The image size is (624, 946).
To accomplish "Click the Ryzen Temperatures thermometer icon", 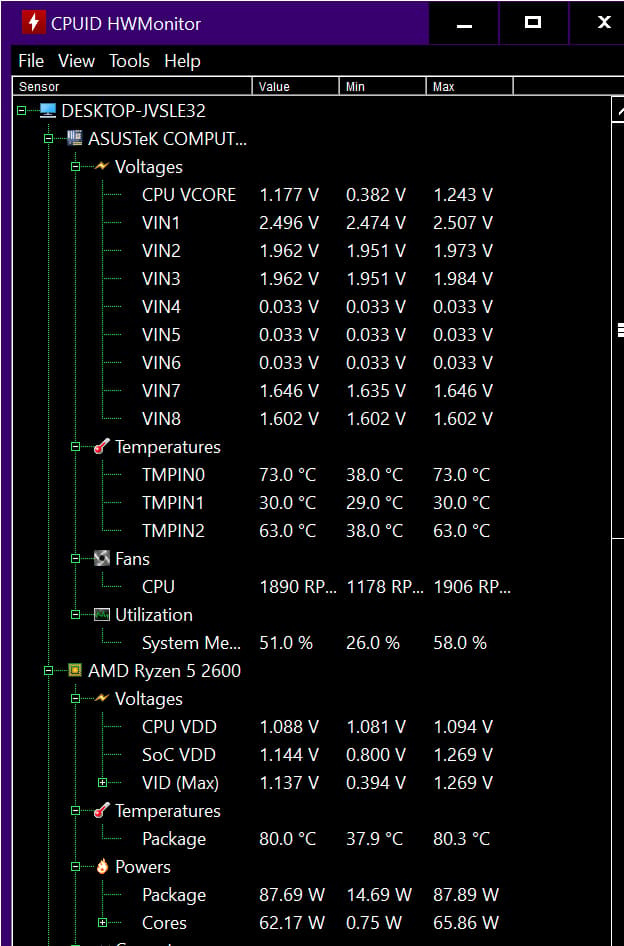I will click(x=101, y=811).
